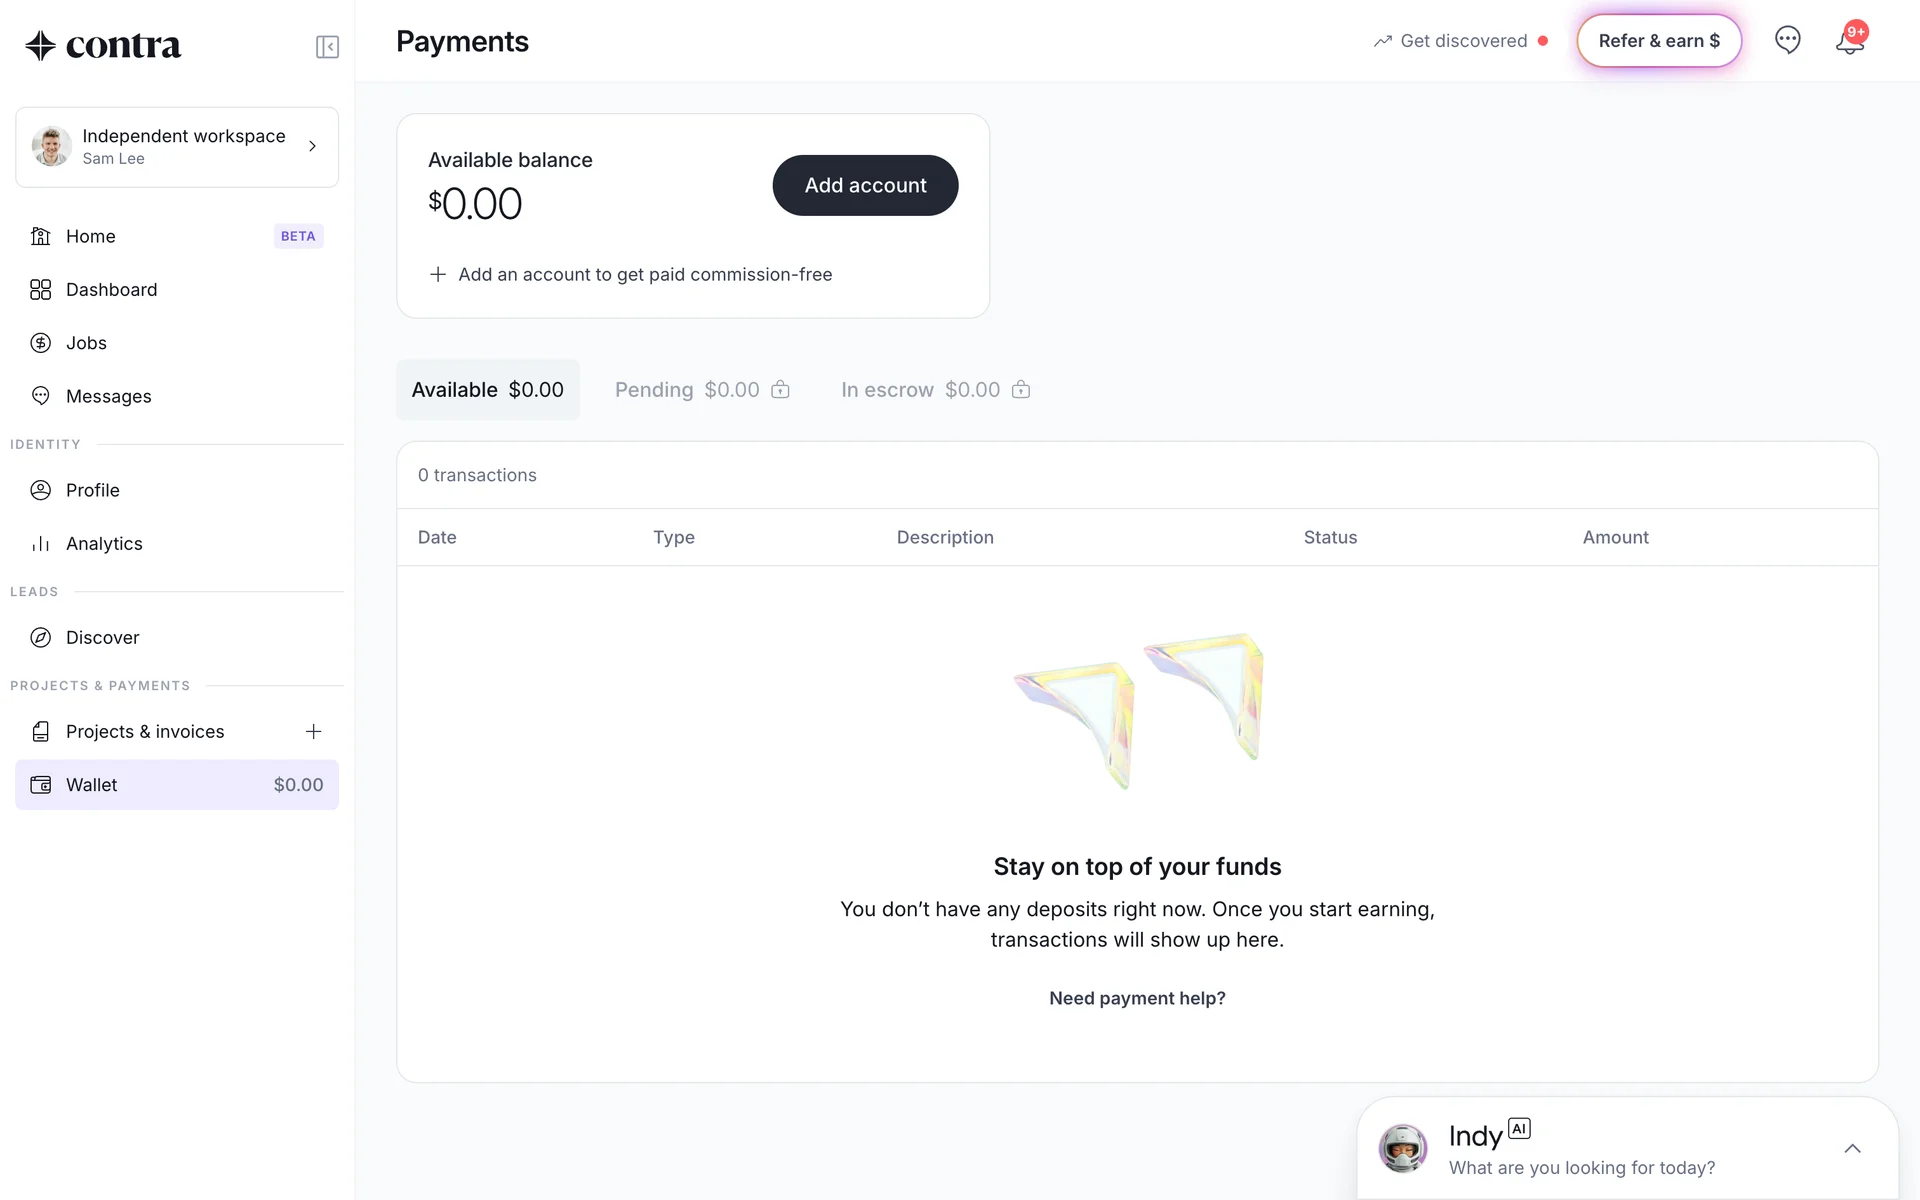Open Messages in the sidebar
Image resolution: width=1920 pixels, height=1200 pixels.
pyautogui.click(x=108, y=397)
